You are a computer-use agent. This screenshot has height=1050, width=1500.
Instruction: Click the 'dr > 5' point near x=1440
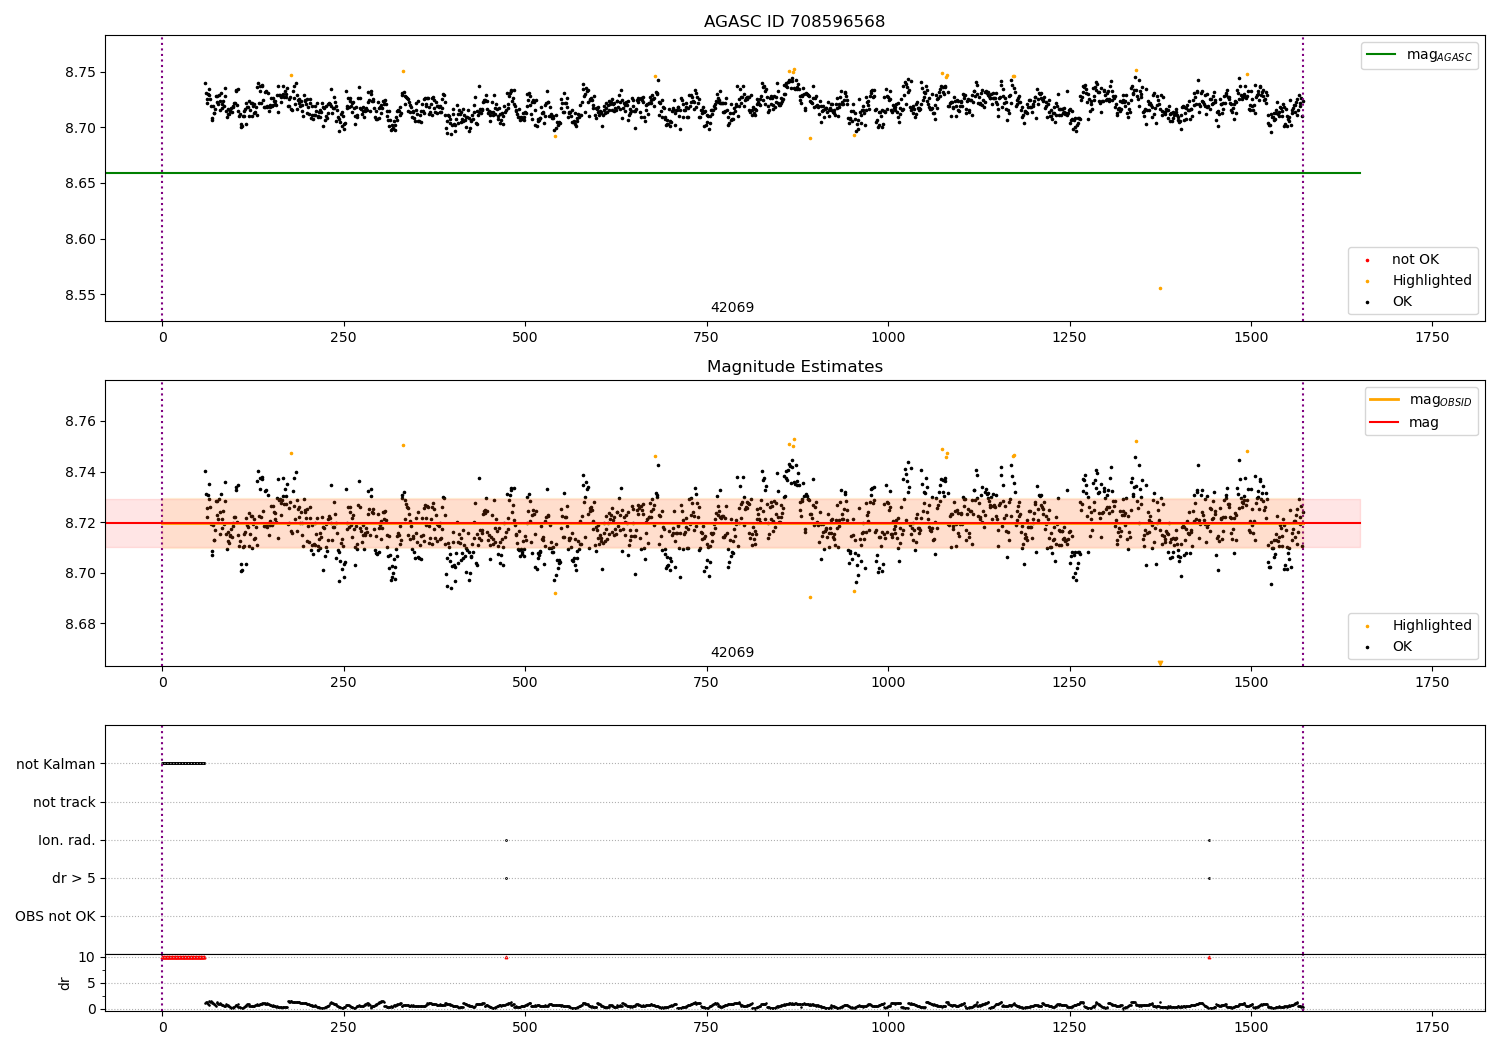[x=1209, y=878]
